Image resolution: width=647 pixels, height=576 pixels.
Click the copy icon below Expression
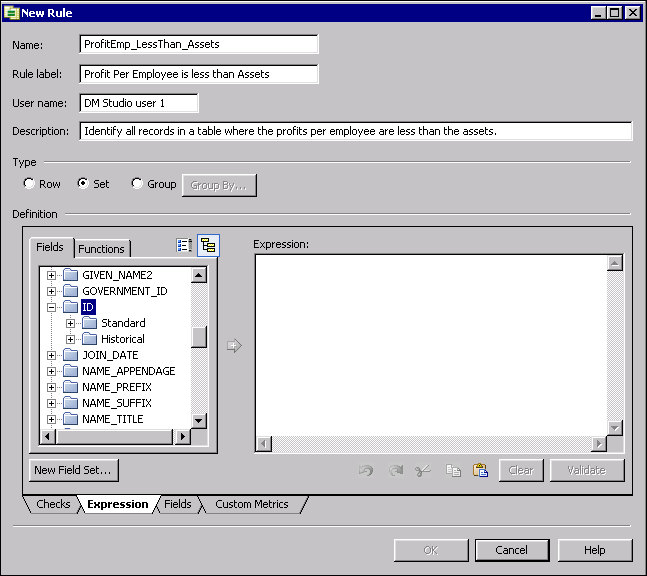[x=453, y=470]
